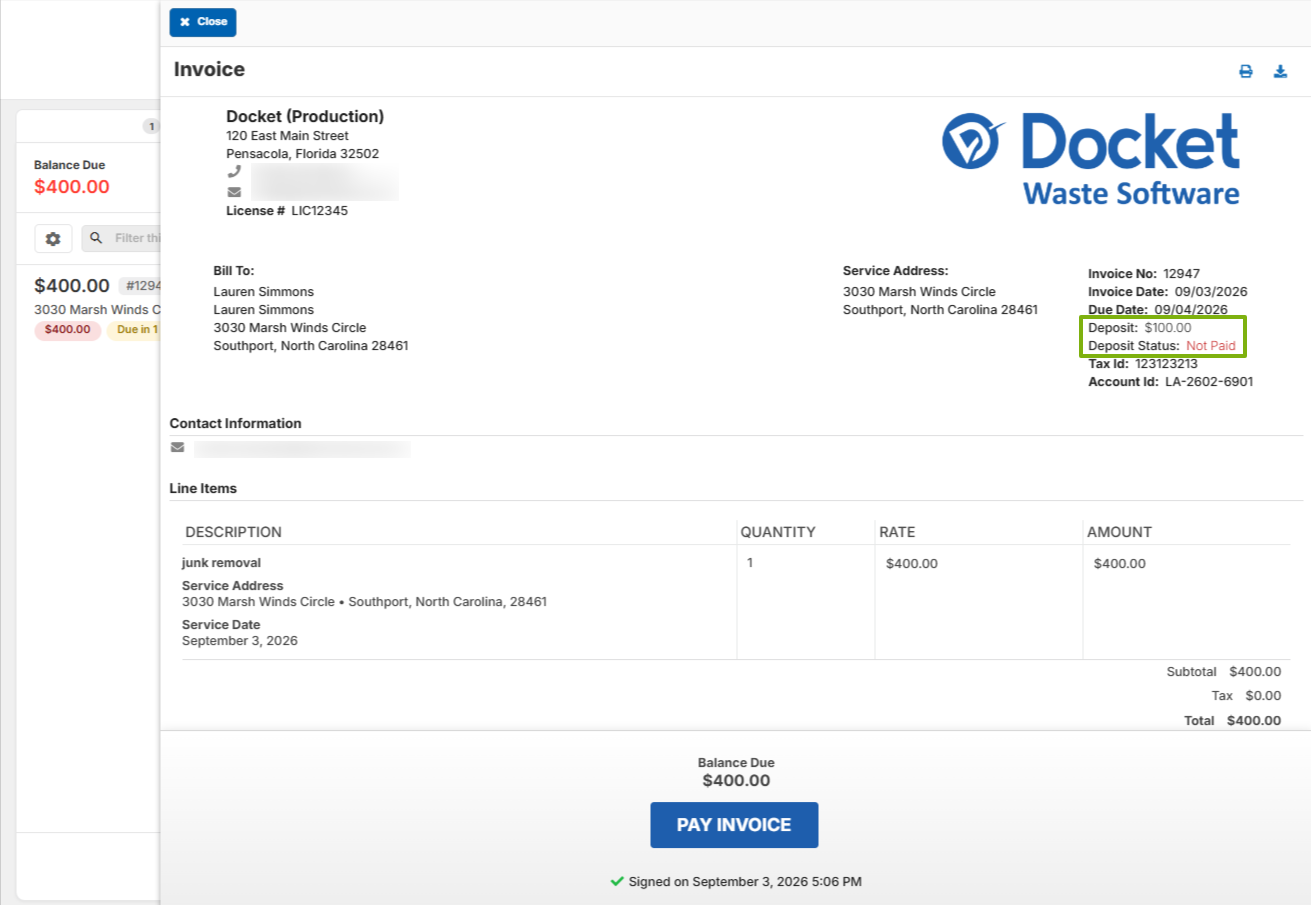Click the phone icon under company address
The width and height of the screenshot is (1311, 905).
(x=234, y=172)
